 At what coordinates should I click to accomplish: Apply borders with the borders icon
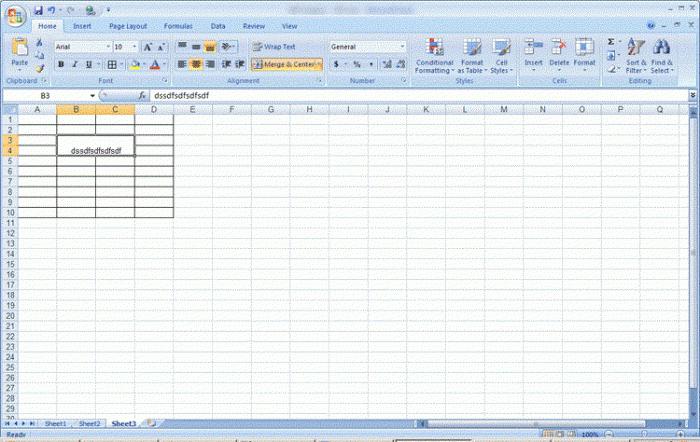tap(112, 65)
